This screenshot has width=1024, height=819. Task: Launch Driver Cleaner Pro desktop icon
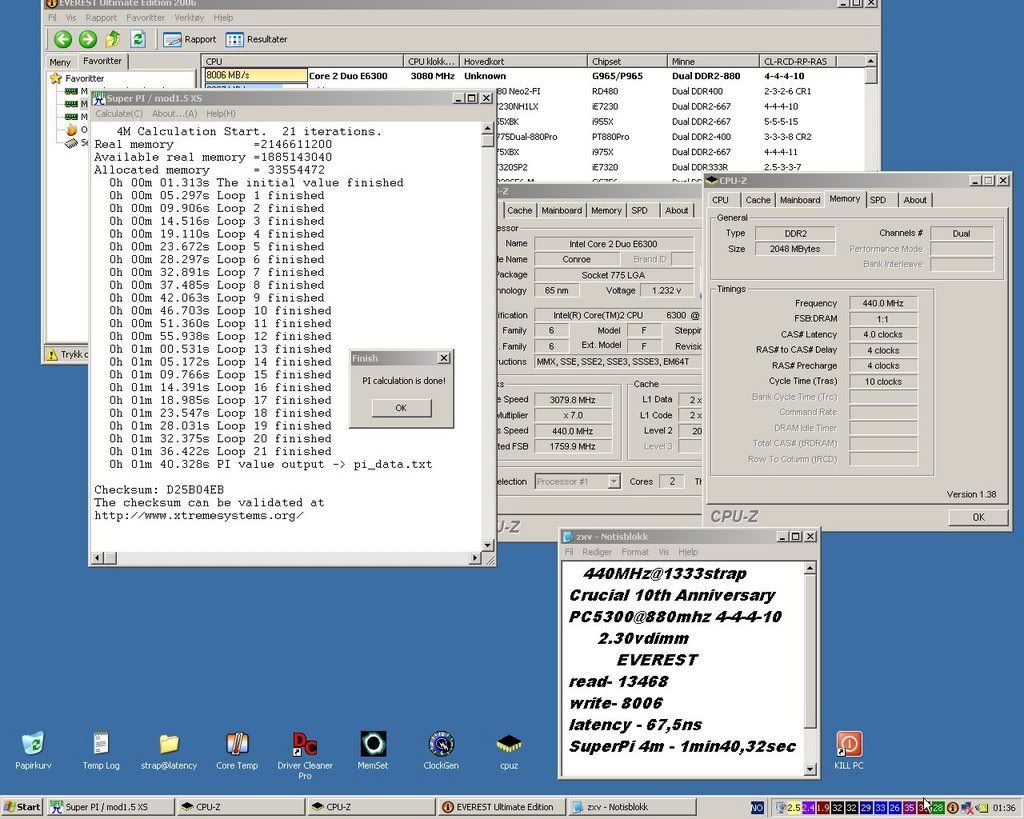305,755
